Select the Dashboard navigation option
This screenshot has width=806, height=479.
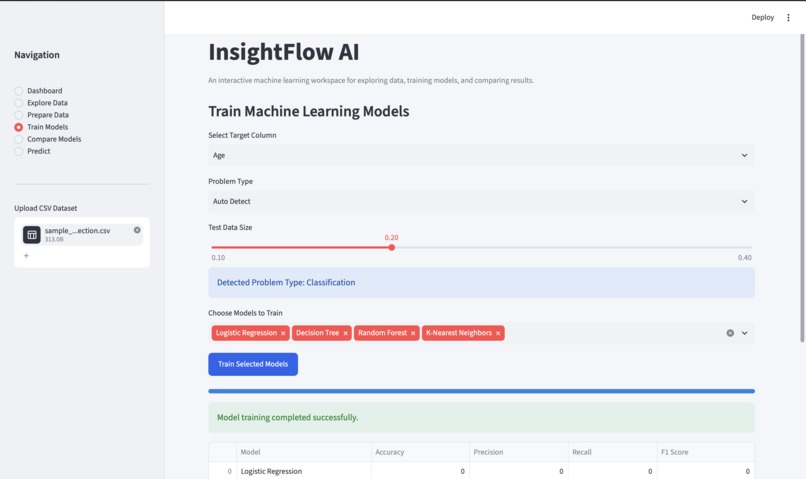(39, 90)
